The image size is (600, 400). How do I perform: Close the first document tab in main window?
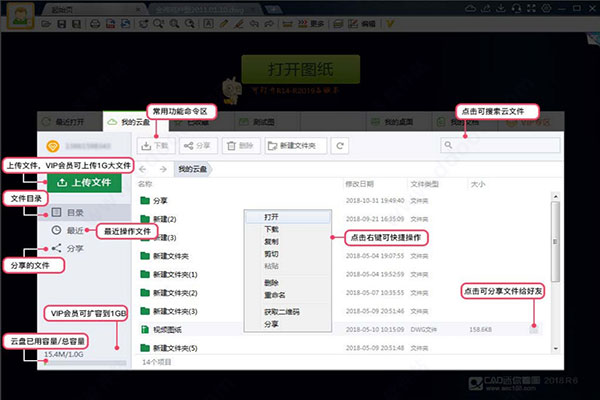pyautogui.click(x=139, y=10)
